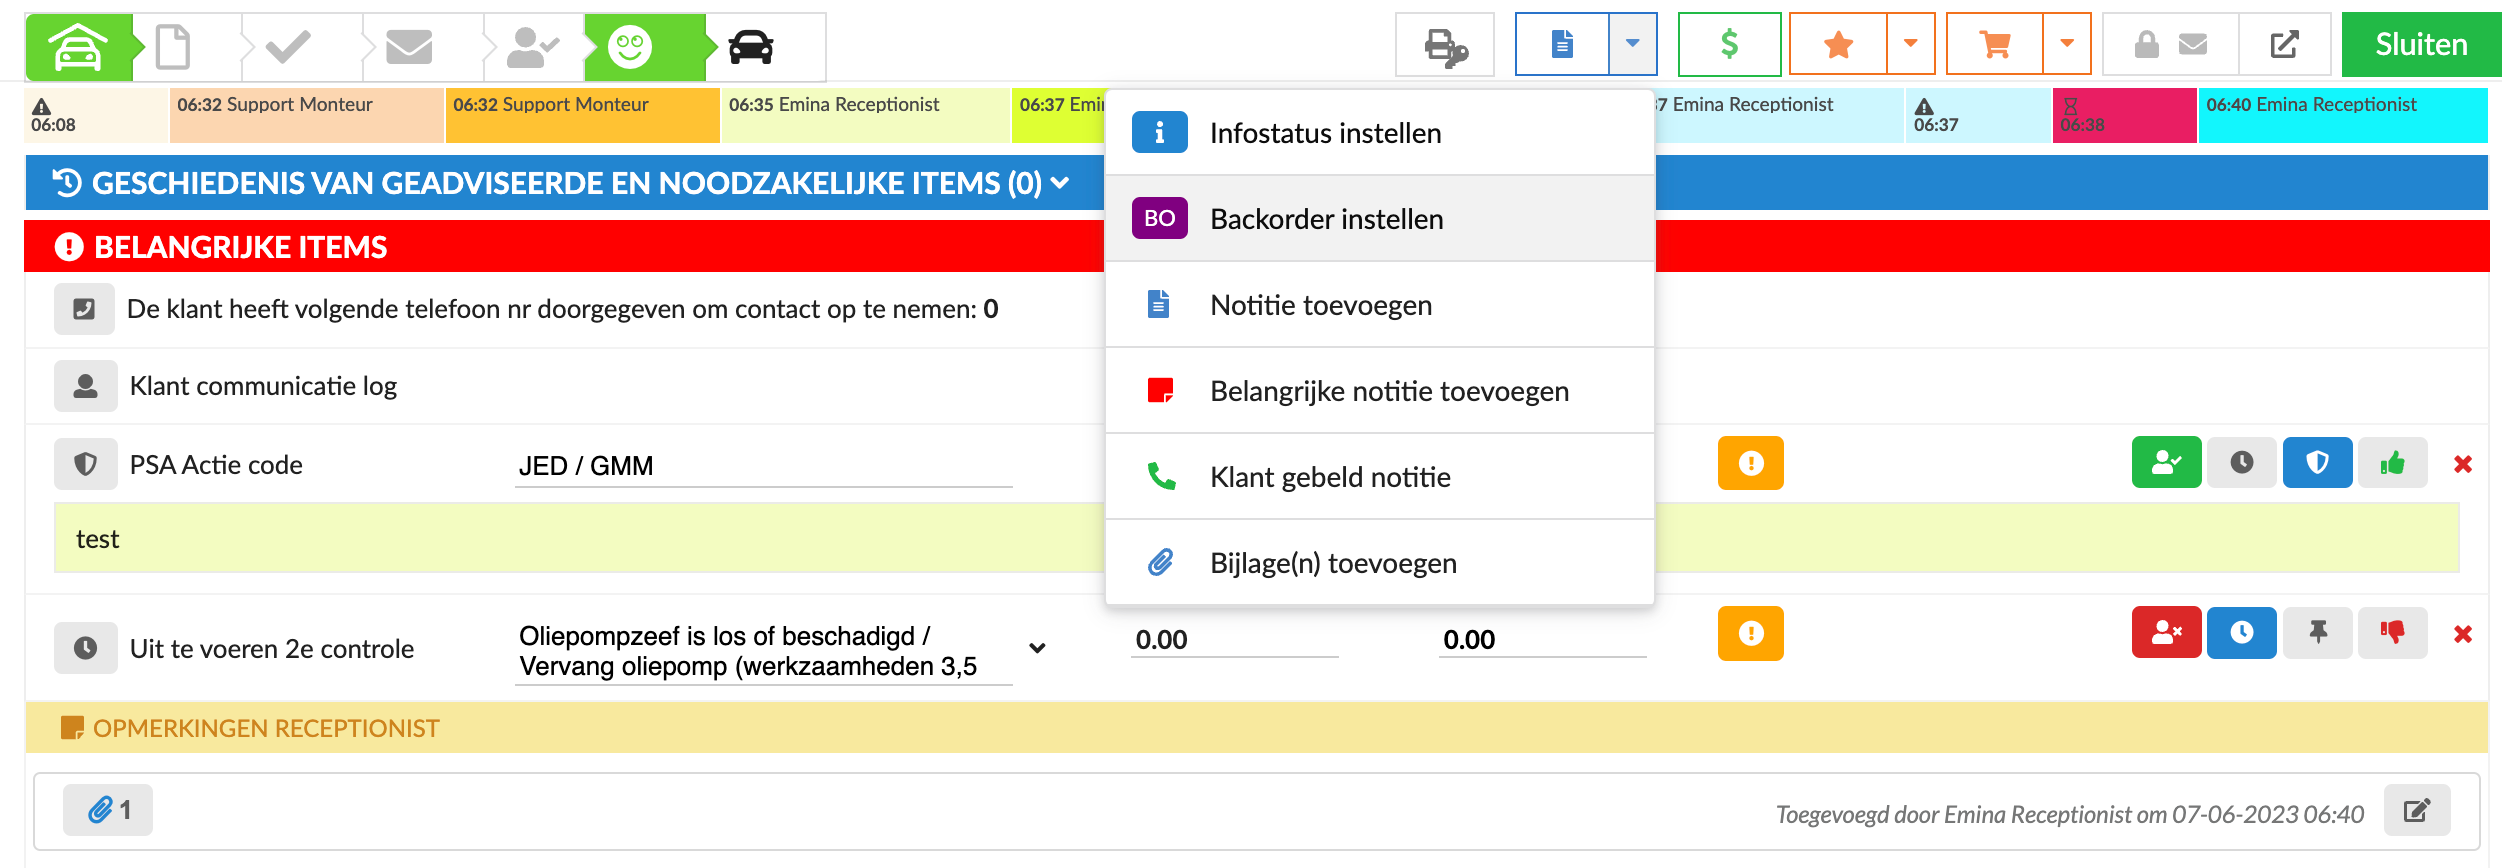Click edit icon on receptionist remark
The width and height of the screenshot is (2502, 868).
(2416, 810)
